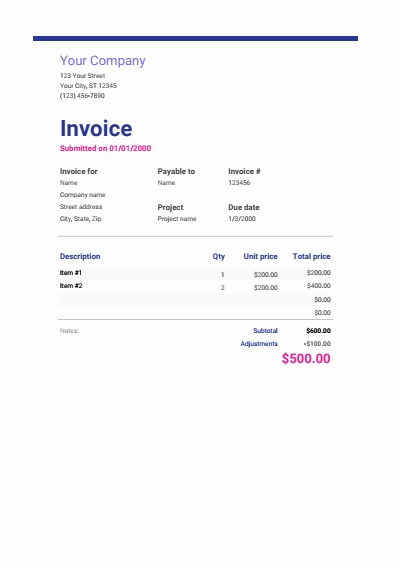
Task: Click the quantity 1 for Item #1
Action: pos(223,275)
